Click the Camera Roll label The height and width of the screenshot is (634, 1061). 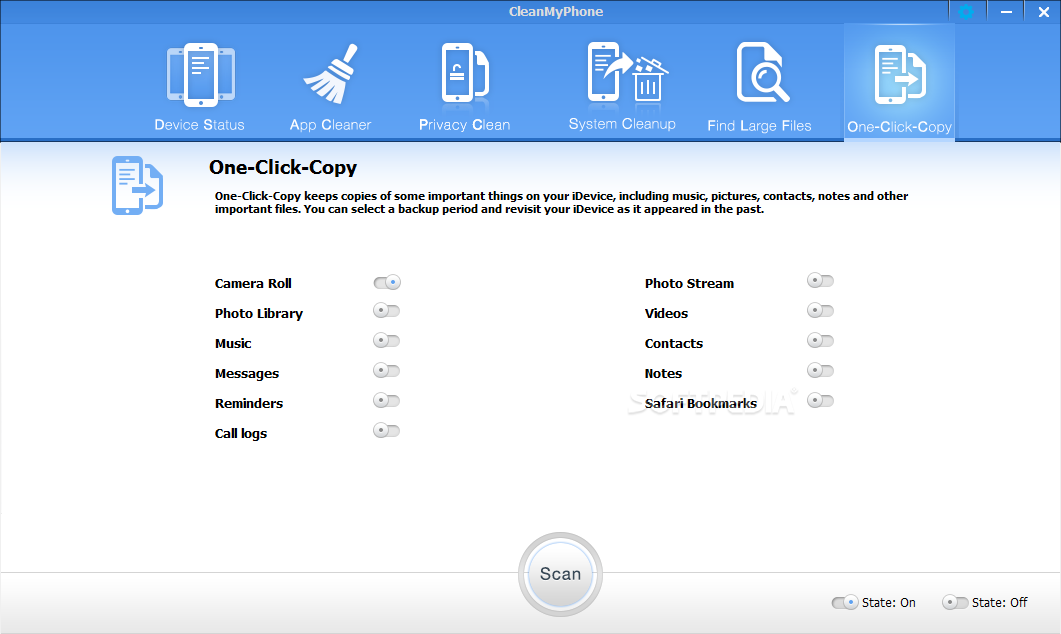coord(253,284)
